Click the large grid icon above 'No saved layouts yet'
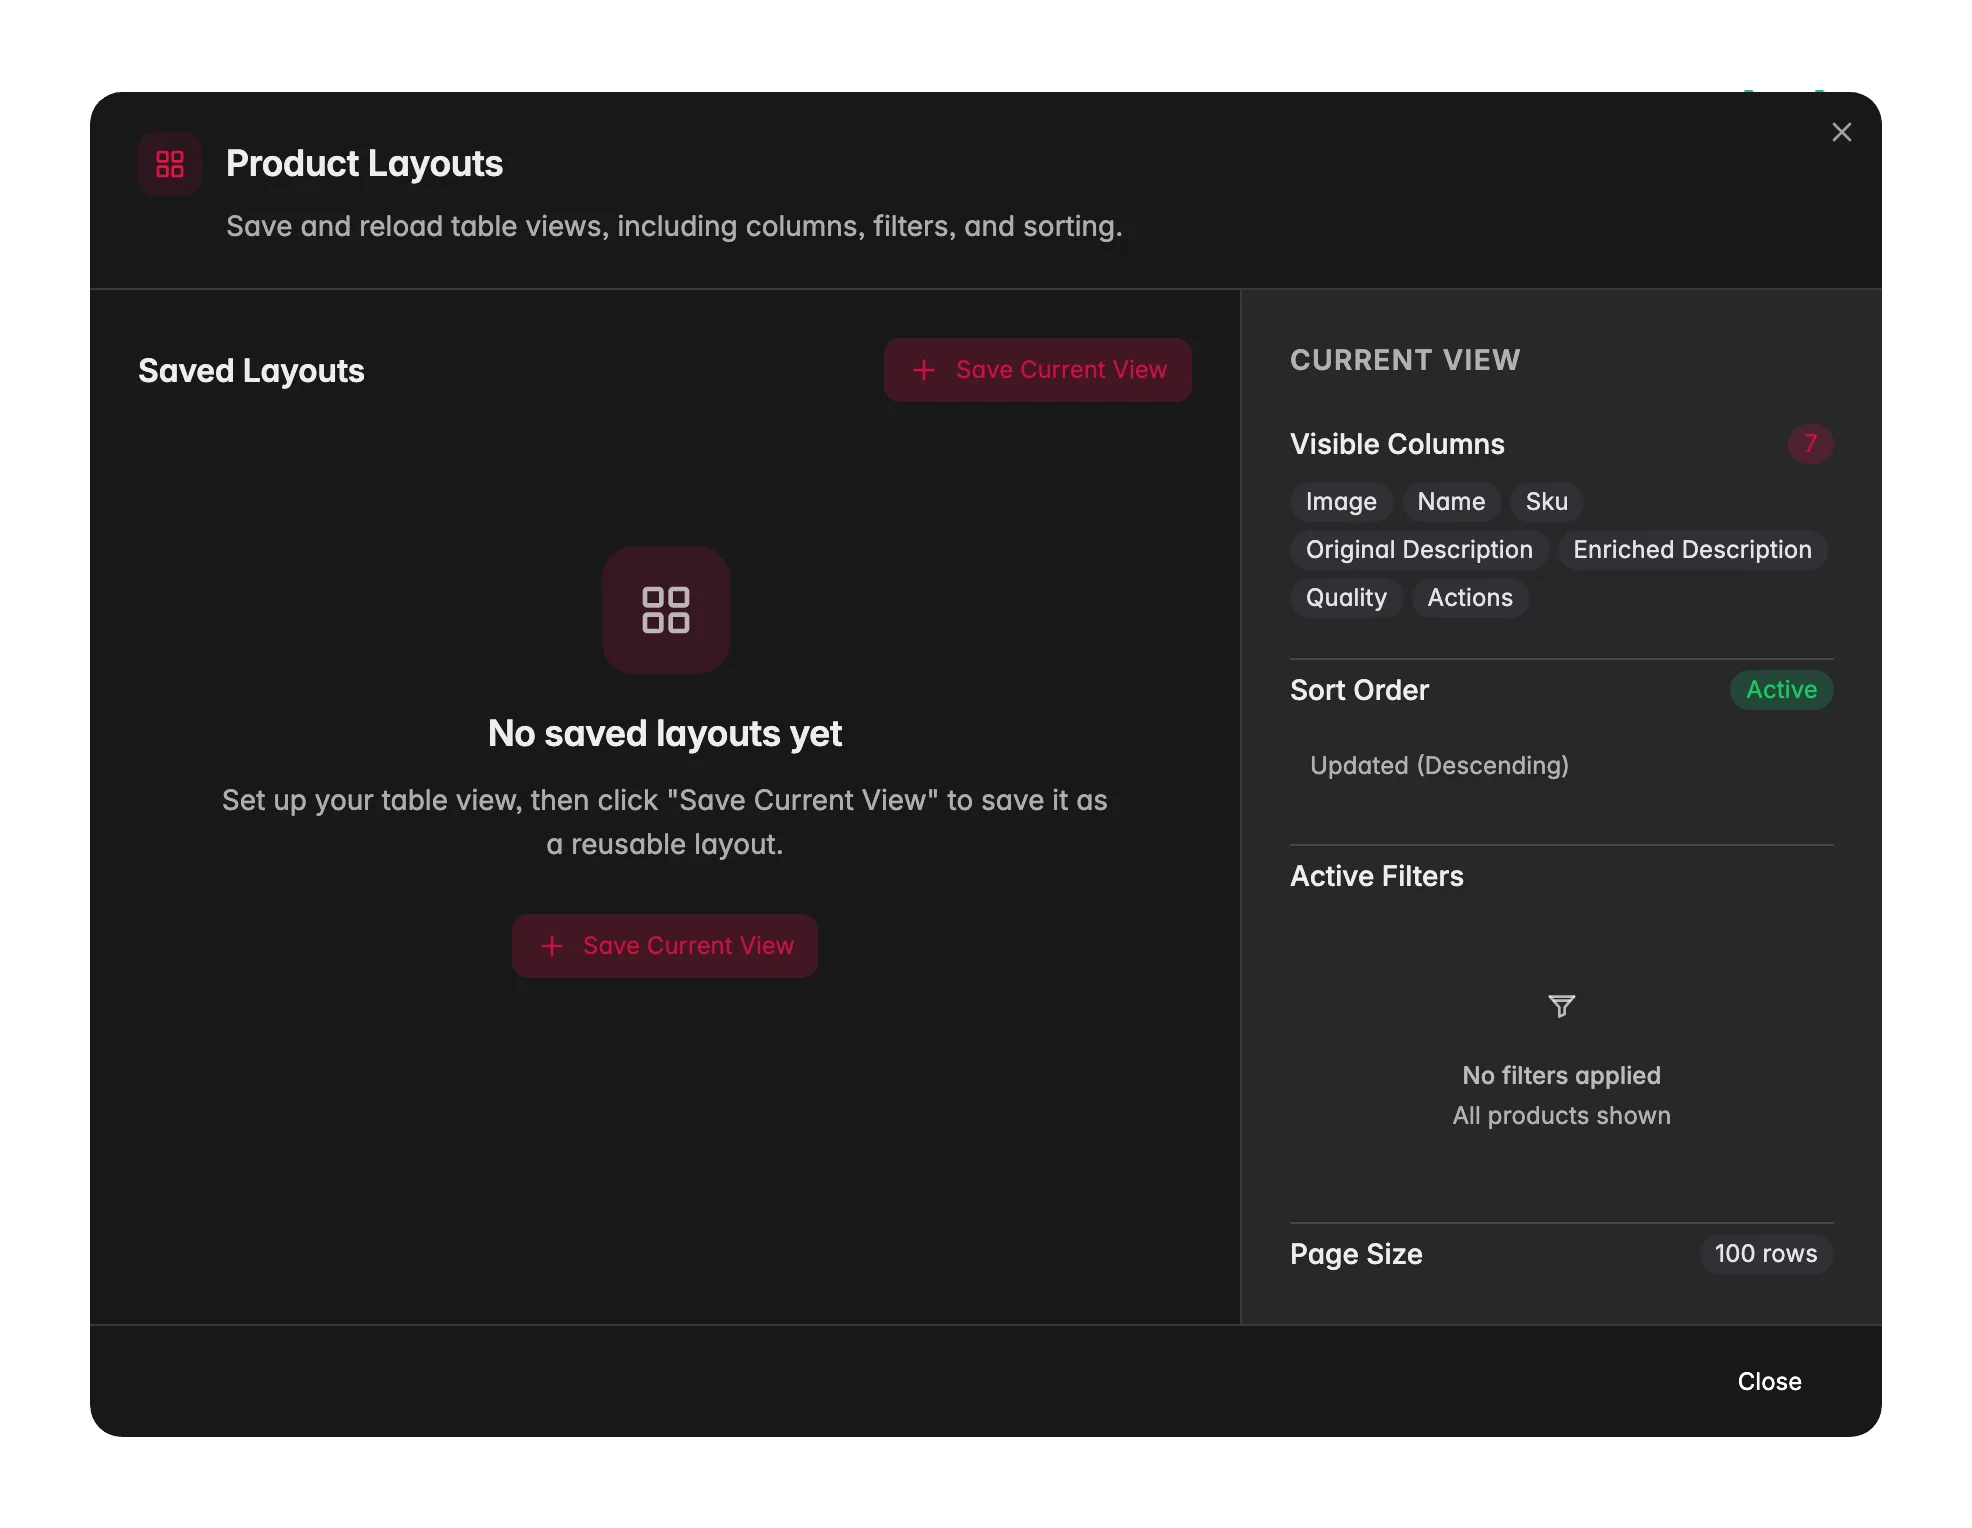Screen dimensions: 1972x1528 666,610
